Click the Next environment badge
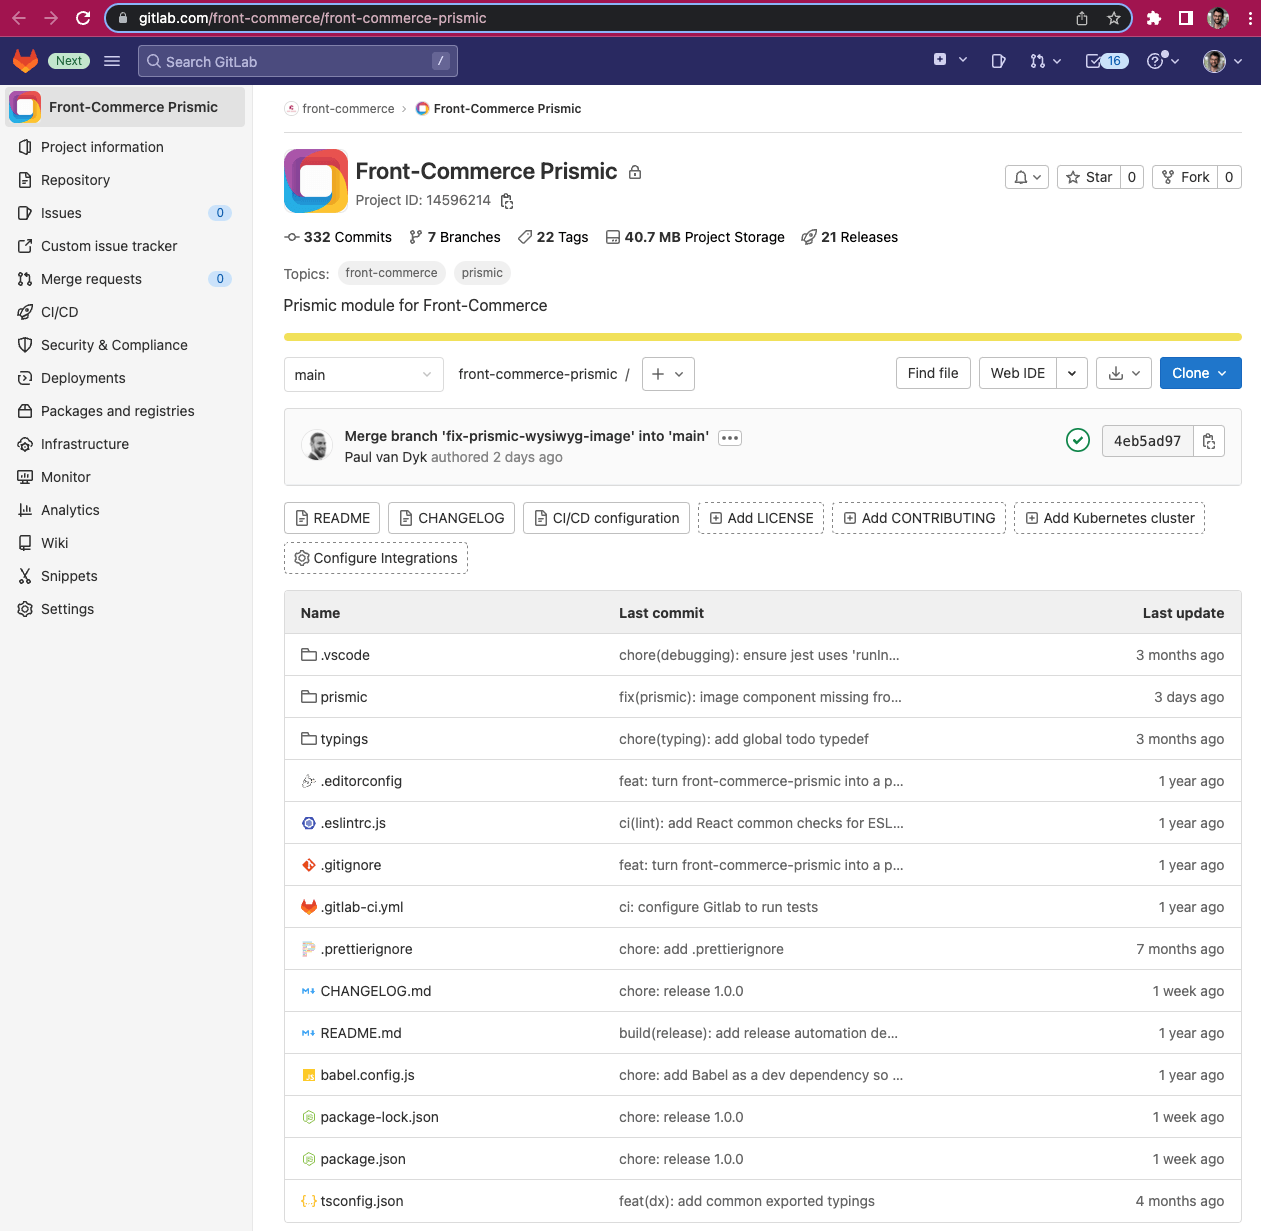This screenshot has height=1231, width=1261. 69,61
